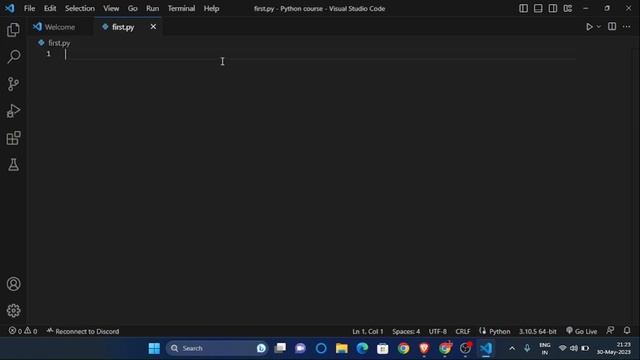This screenshot has height=360, width=640.
Task: Open the Chat app on taskbar
Action: (x=300, y=348)
